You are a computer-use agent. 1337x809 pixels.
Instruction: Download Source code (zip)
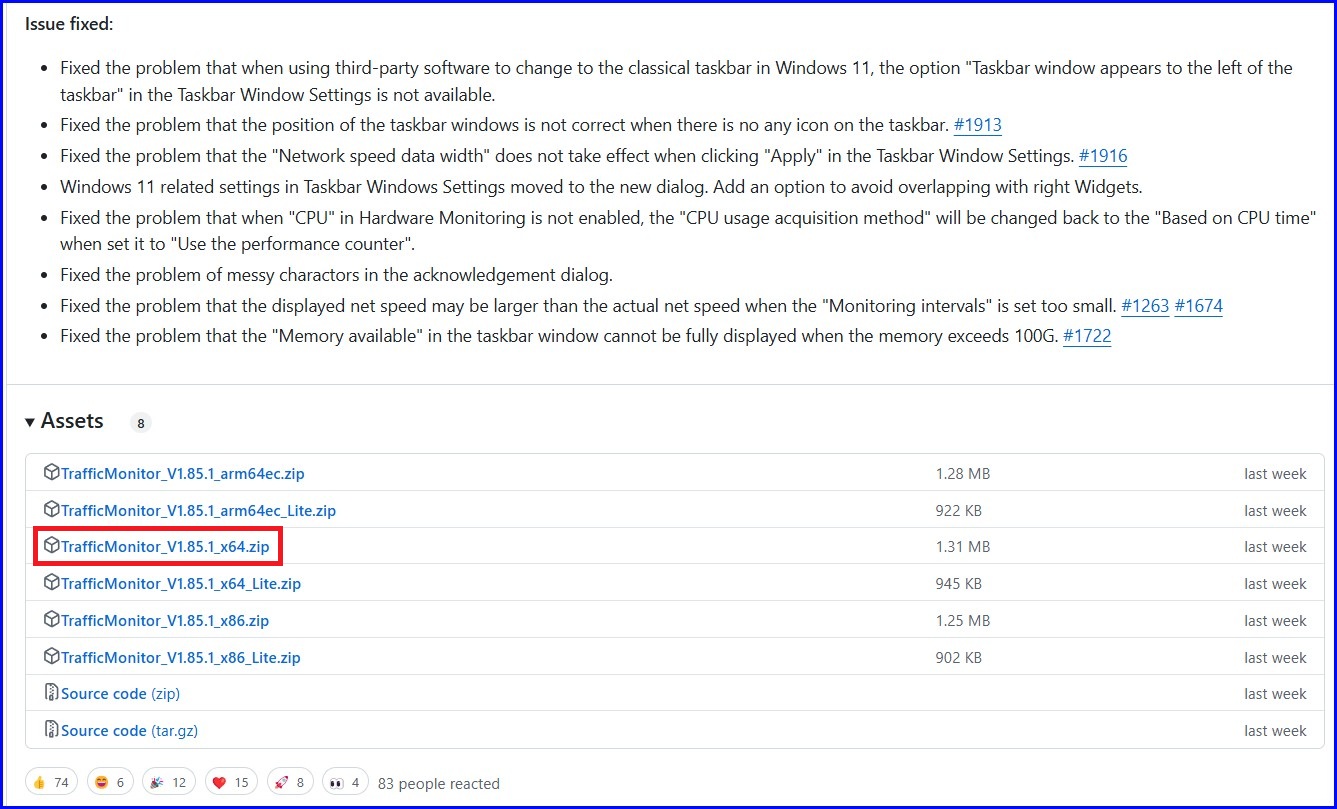point(120,694)
